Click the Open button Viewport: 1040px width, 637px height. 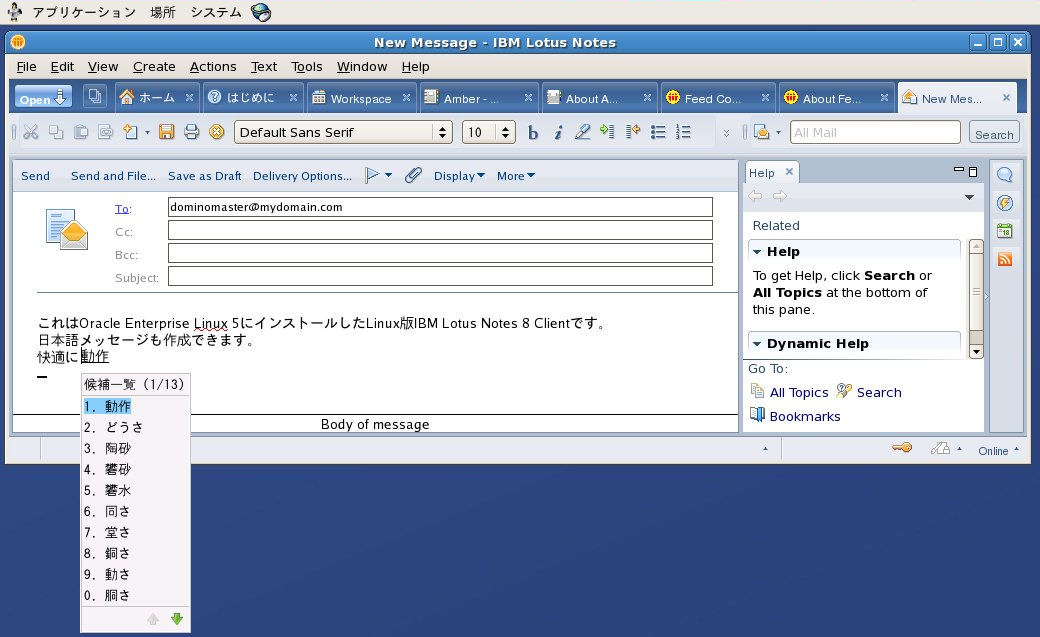(x=44, y=98)
